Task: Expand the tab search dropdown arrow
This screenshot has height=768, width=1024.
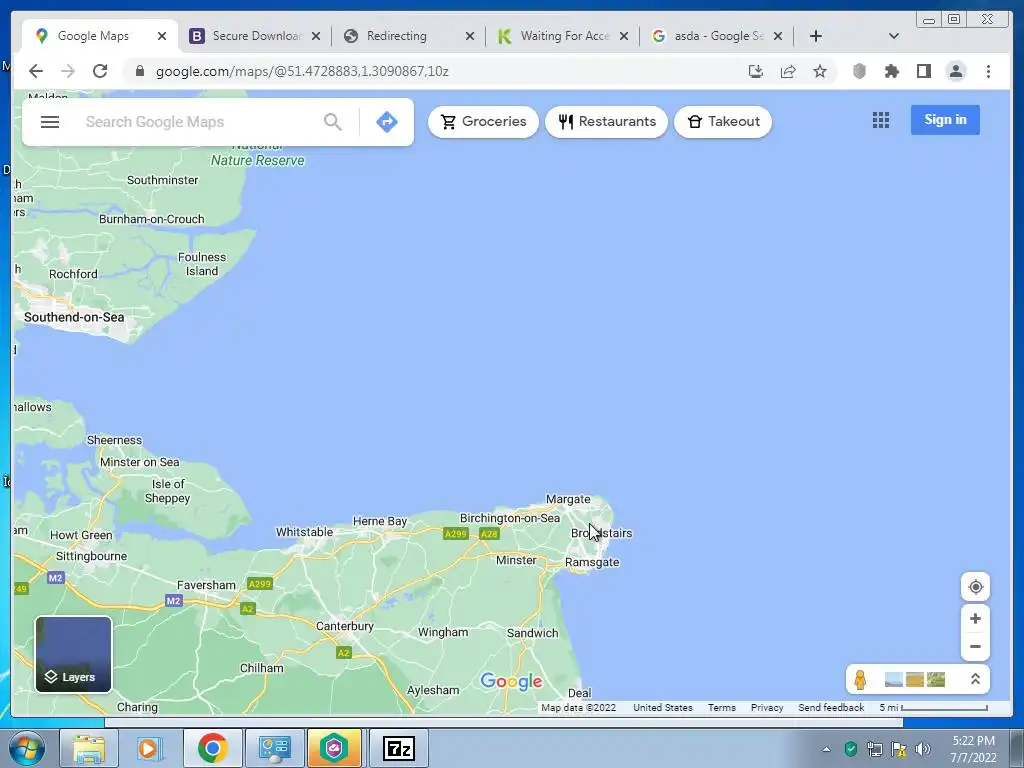Action: tap(894, 36)
